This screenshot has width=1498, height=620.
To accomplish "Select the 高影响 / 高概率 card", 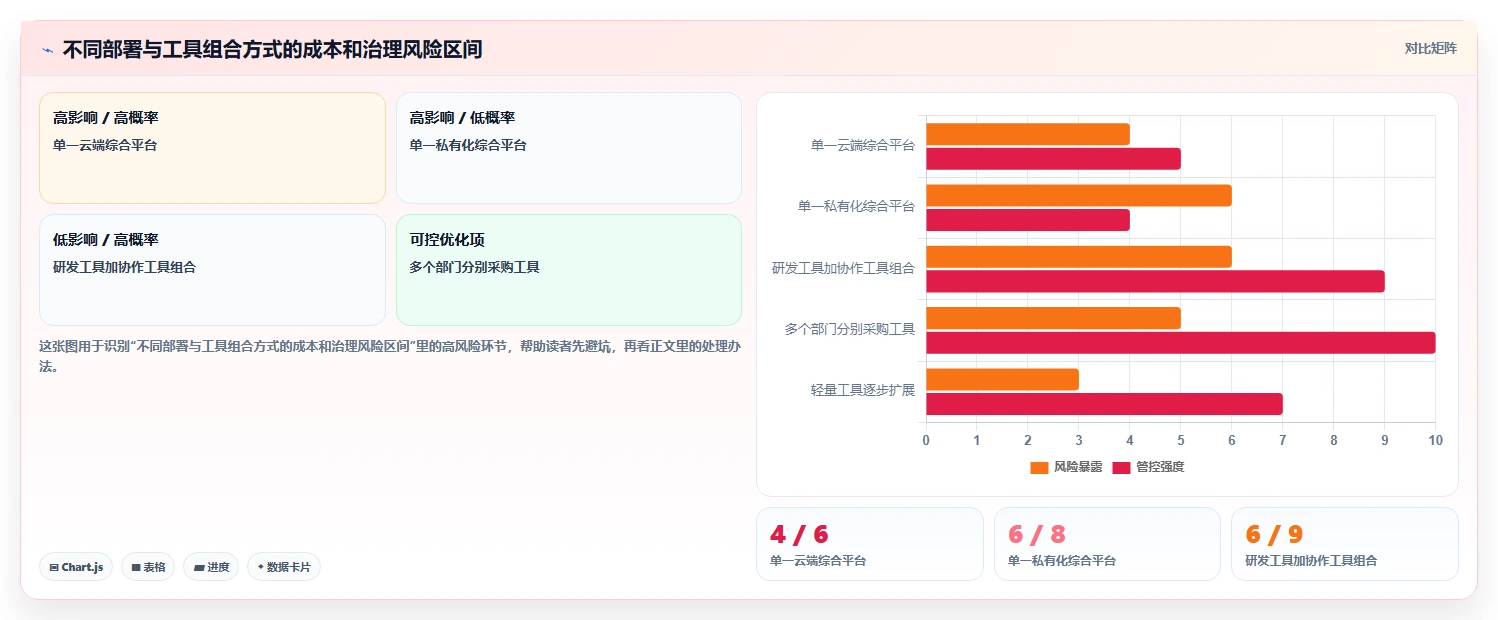I will pyautogui.click(x=212, y=148).
